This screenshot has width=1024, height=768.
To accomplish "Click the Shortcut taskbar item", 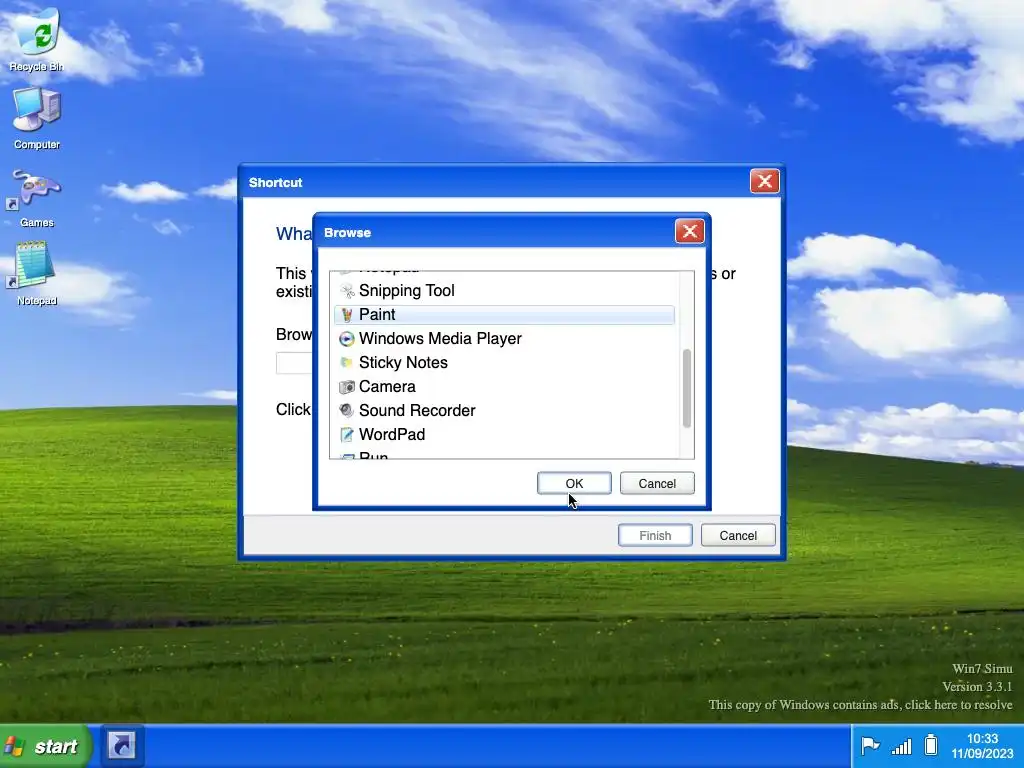I will click(121, 746).
